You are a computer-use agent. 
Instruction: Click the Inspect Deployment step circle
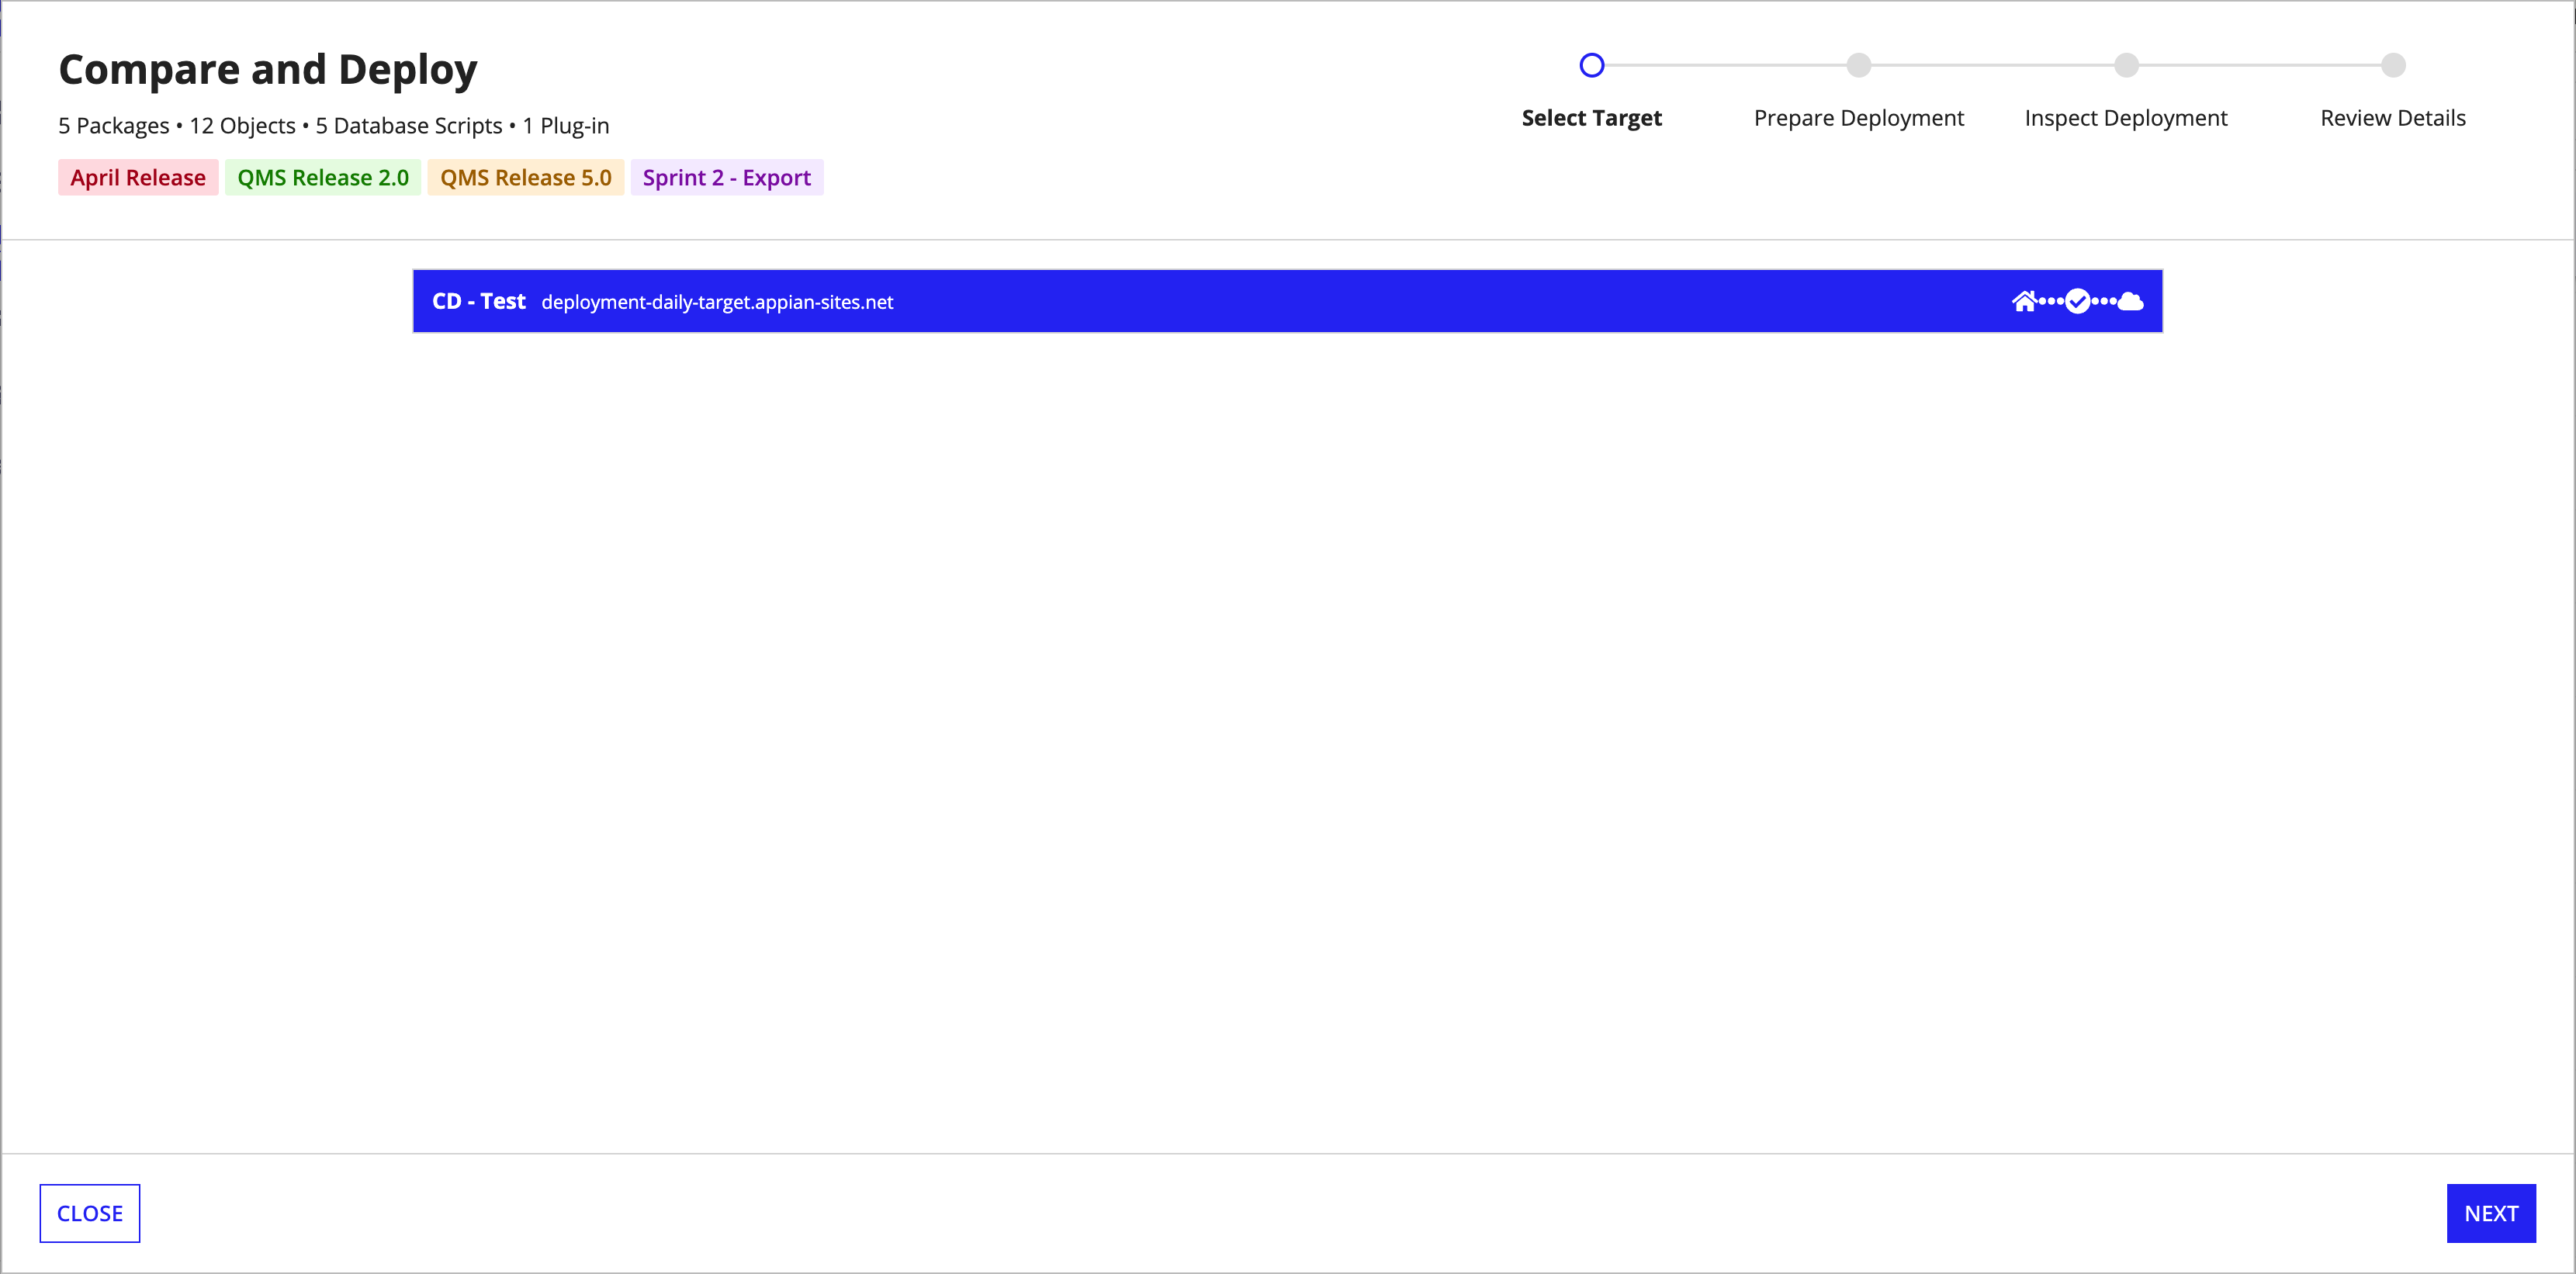(x=2126, y=65)
